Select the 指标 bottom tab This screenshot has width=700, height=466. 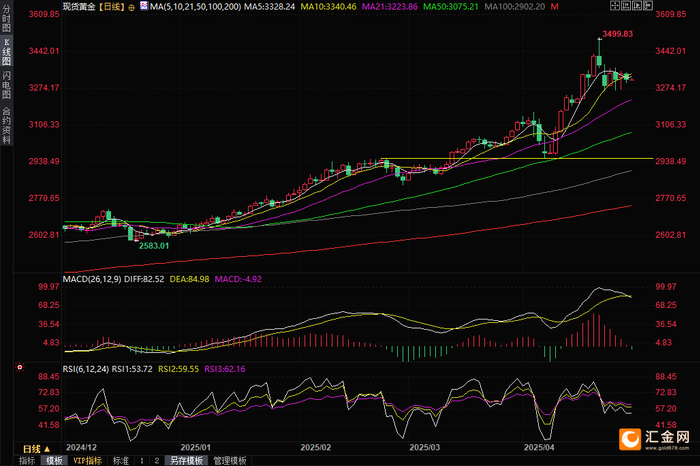27,461
